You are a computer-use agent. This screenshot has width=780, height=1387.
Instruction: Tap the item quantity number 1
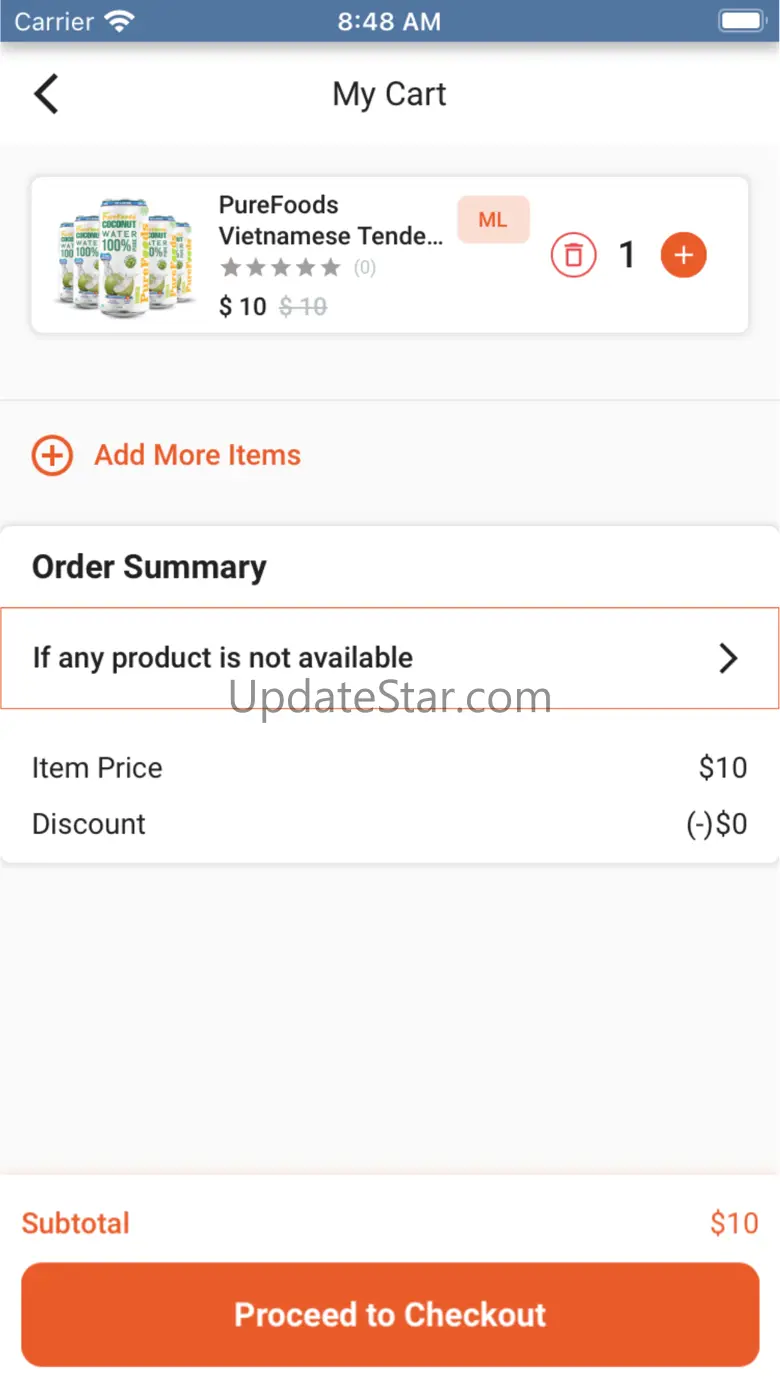click(x=627, y=256)
